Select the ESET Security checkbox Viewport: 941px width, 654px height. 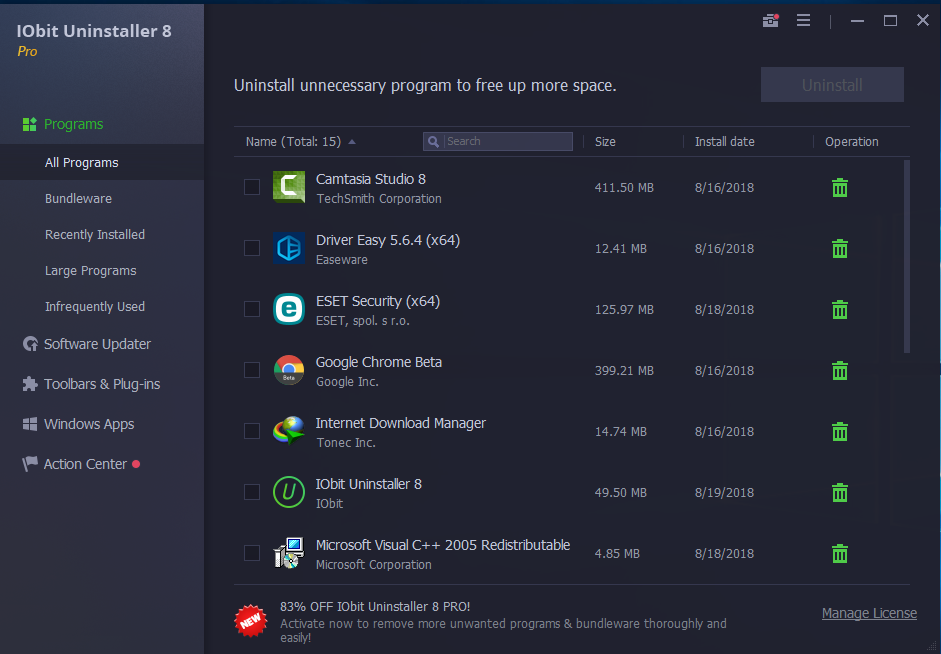pyautogui.click(x=252, y=309)
